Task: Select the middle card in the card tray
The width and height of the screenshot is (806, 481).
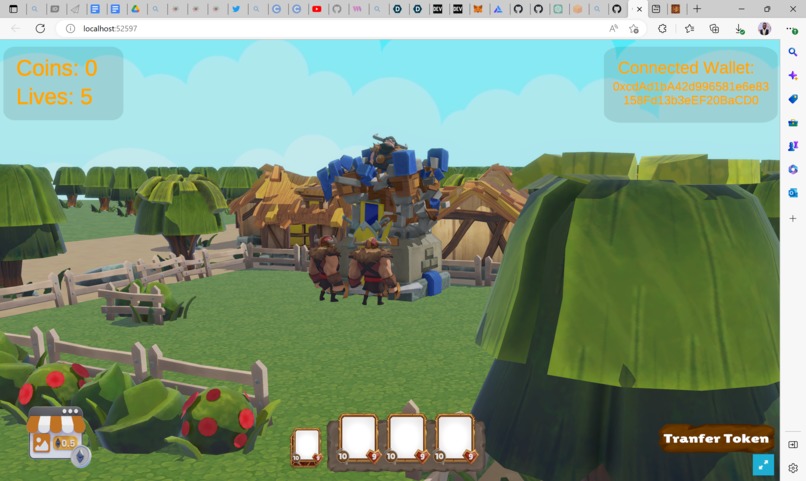Action: (x=406, y=438)
